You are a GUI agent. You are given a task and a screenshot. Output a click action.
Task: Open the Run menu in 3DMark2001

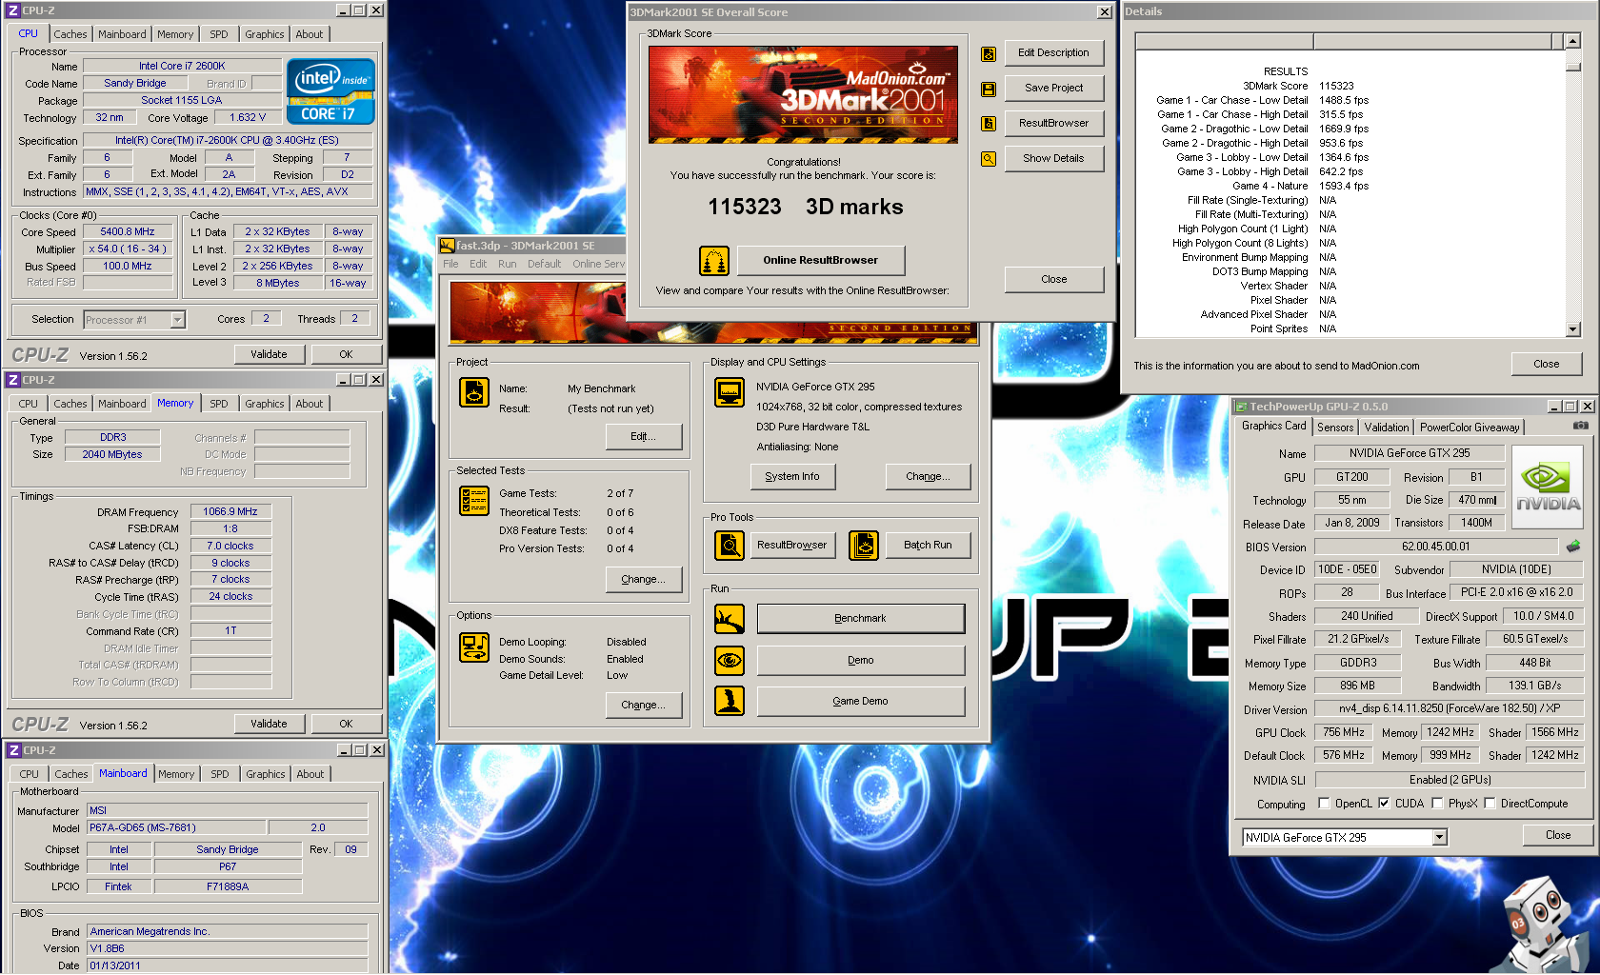[507, 264]
